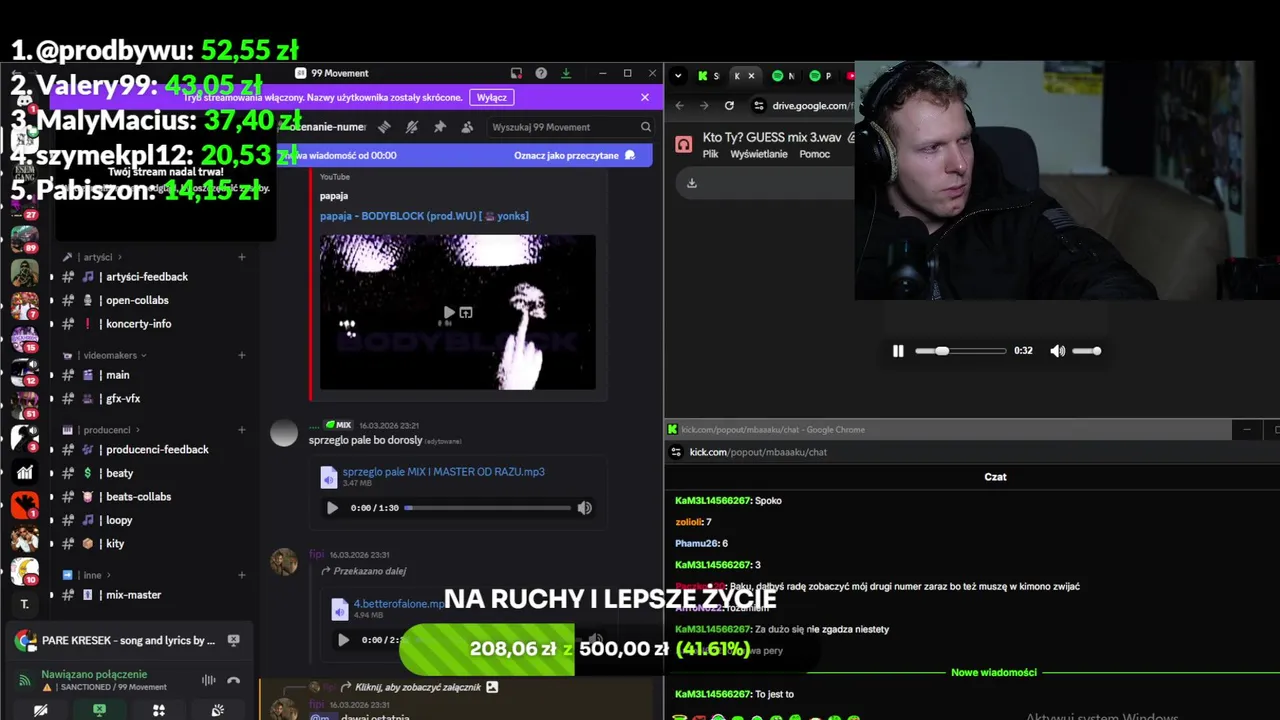1280x720 pixels.
Task: Open the site info icon beside kick.com address
Action: (676, 452)
